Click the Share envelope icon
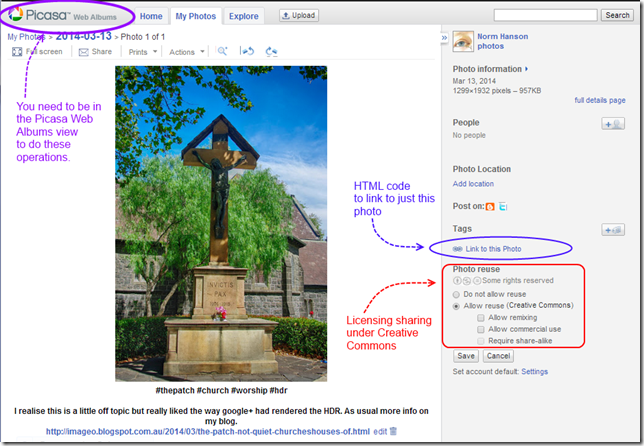This screenshot has height=446, width=644. coord(84,52)
